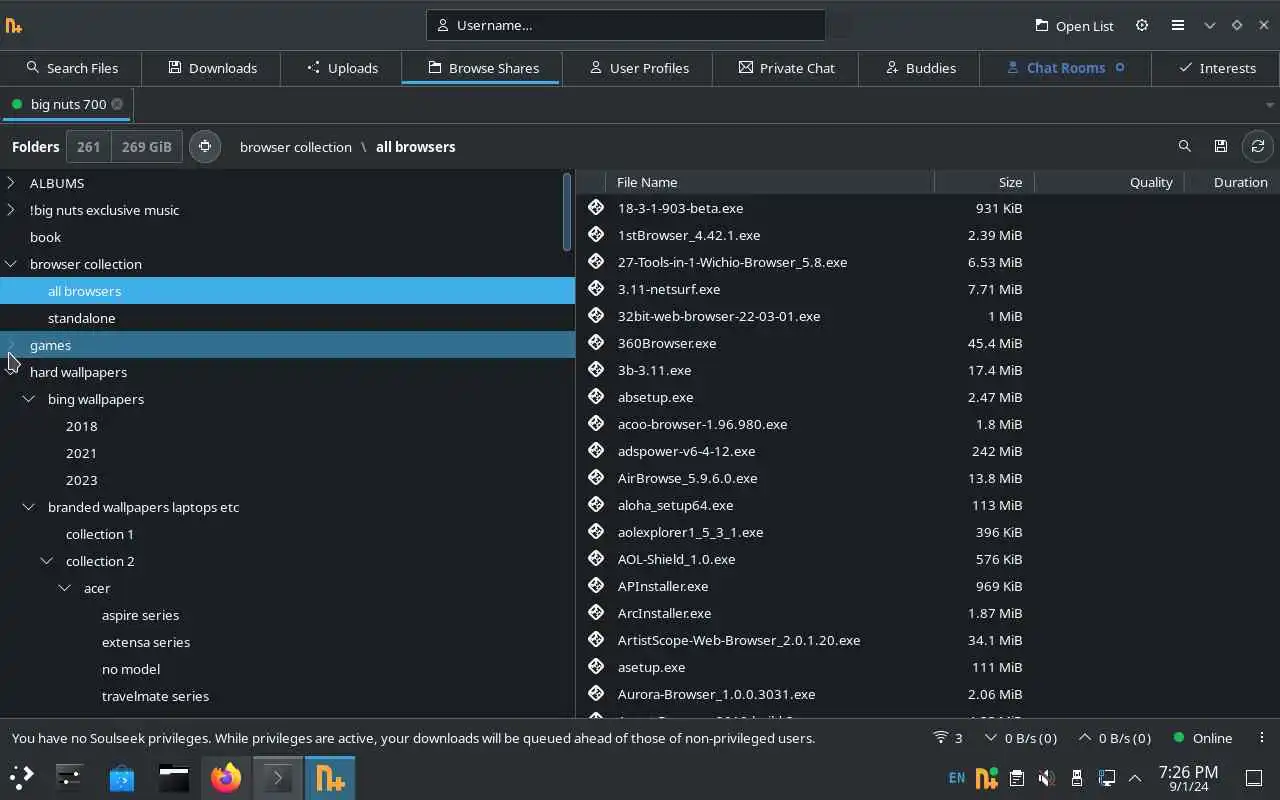Image resolution: width=1280 pixels, height=800 pixels.
Task: Switch to the Uploads tab
Action: [x=341, y=68]
